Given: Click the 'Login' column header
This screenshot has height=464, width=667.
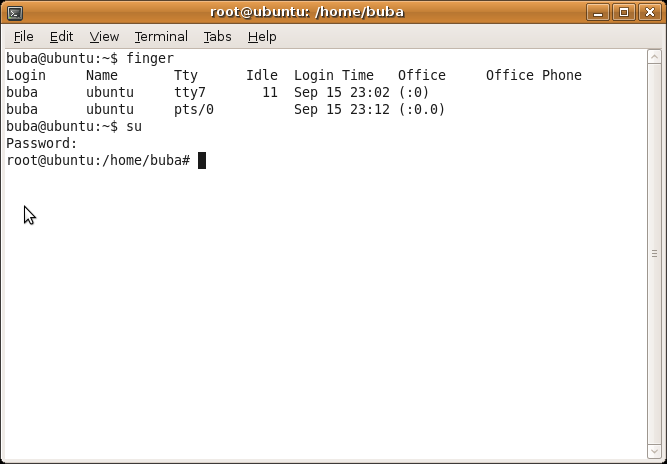Looking at the screenshot, I should (26, 75).
